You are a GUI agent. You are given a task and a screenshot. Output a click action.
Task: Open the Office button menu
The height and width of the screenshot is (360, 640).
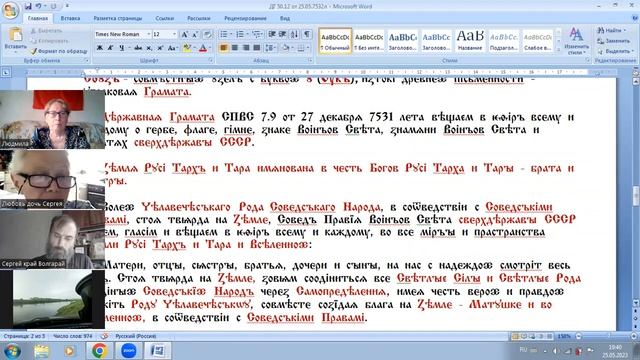[x=10, y=11]
